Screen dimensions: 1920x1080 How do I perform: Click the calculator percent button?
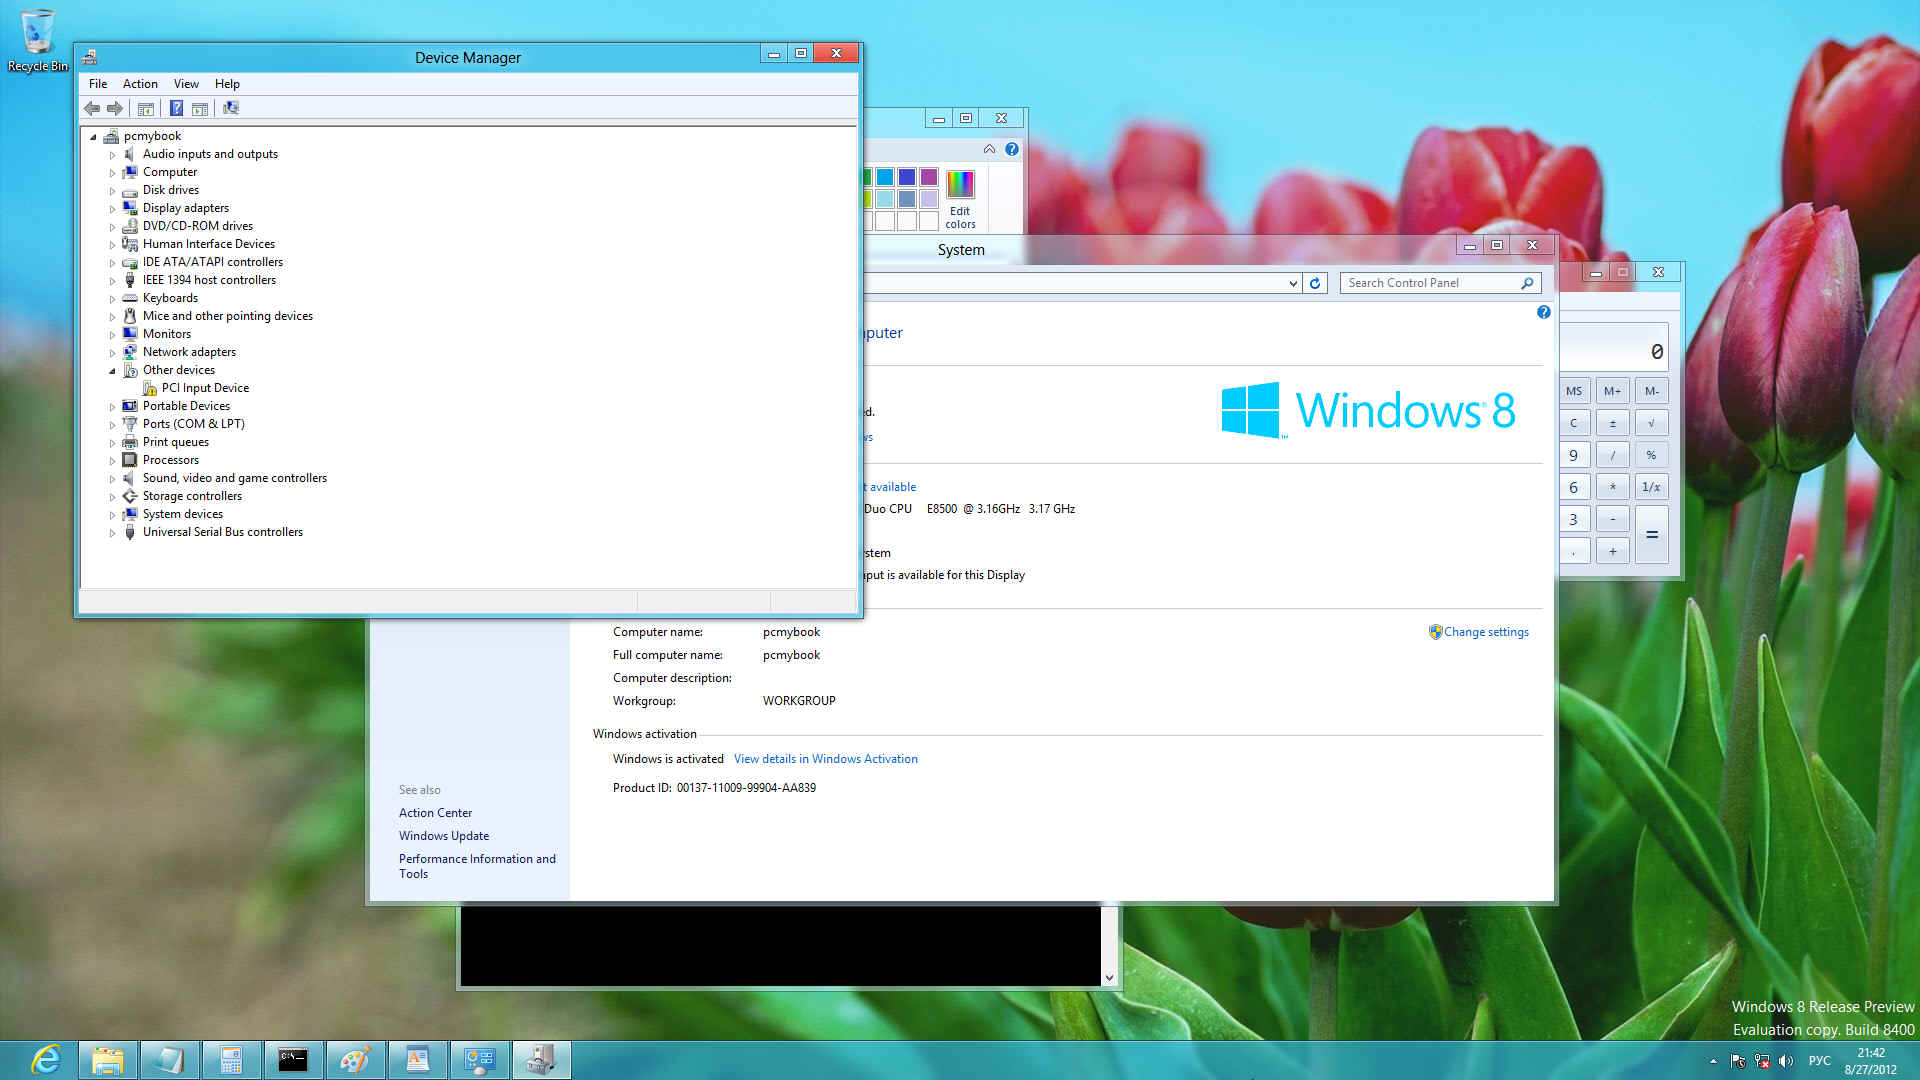(x=1651, y=455)
